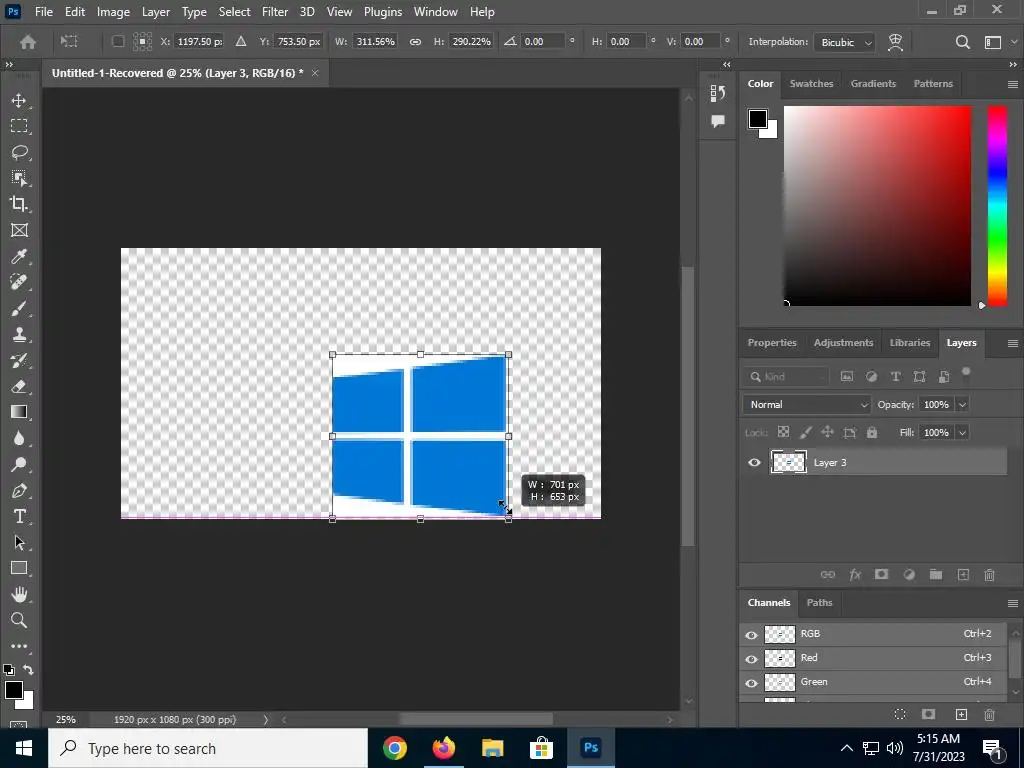This screenshot has height=768, width=1024.
Task: Click the Windows search box
Action: coord(208,748)
